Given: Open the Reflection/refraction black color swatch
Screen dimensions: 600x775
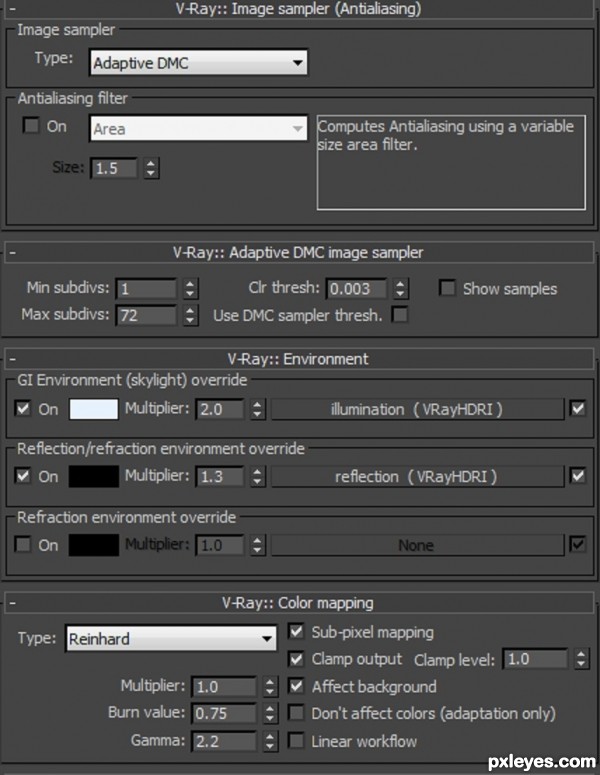Looking at the screenshot, I should tap(93, 476).
